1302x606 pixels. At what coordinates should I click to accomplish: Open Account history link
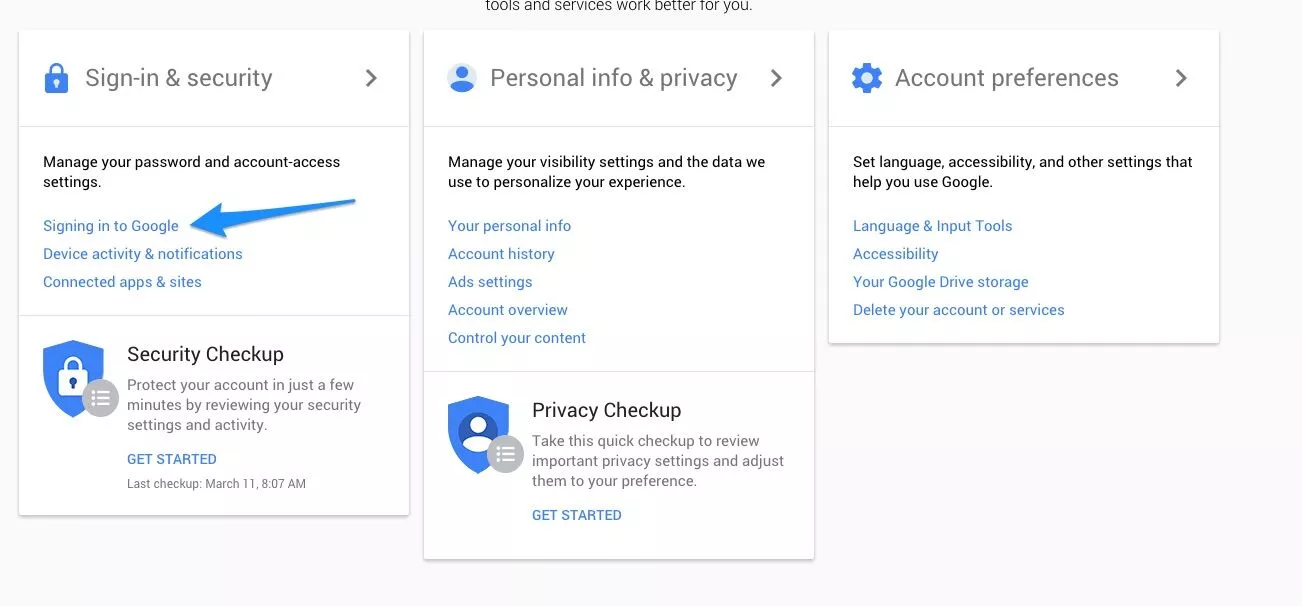click(501, 254)
